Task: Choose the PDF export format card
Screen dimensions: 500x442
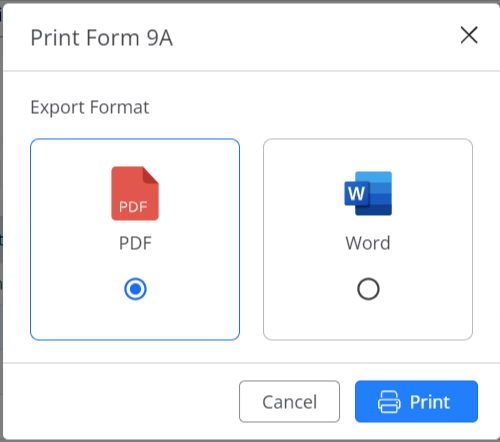Action: coord(135,239)
